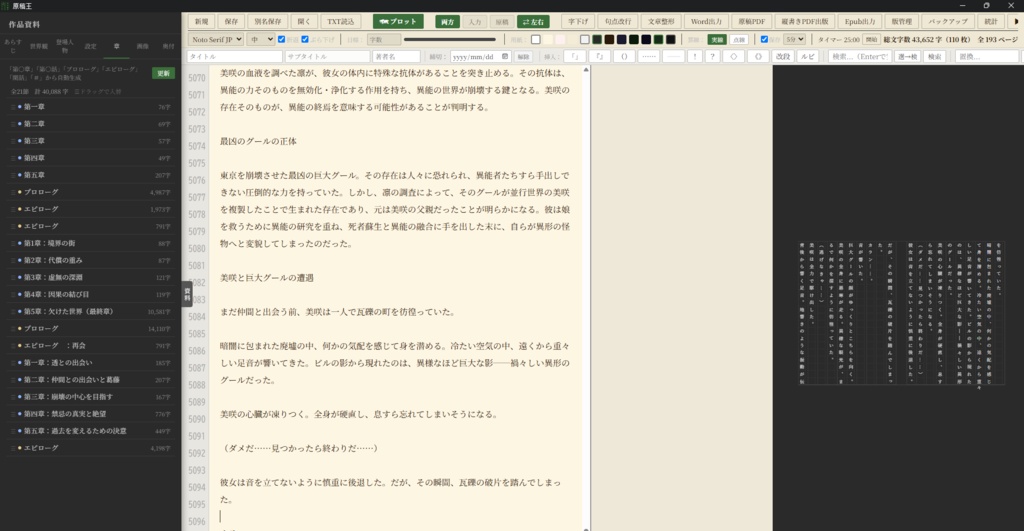This screenshot has height=531, width=1024.
Task: Select the 章 chapter tab
Action: [116, 46]
